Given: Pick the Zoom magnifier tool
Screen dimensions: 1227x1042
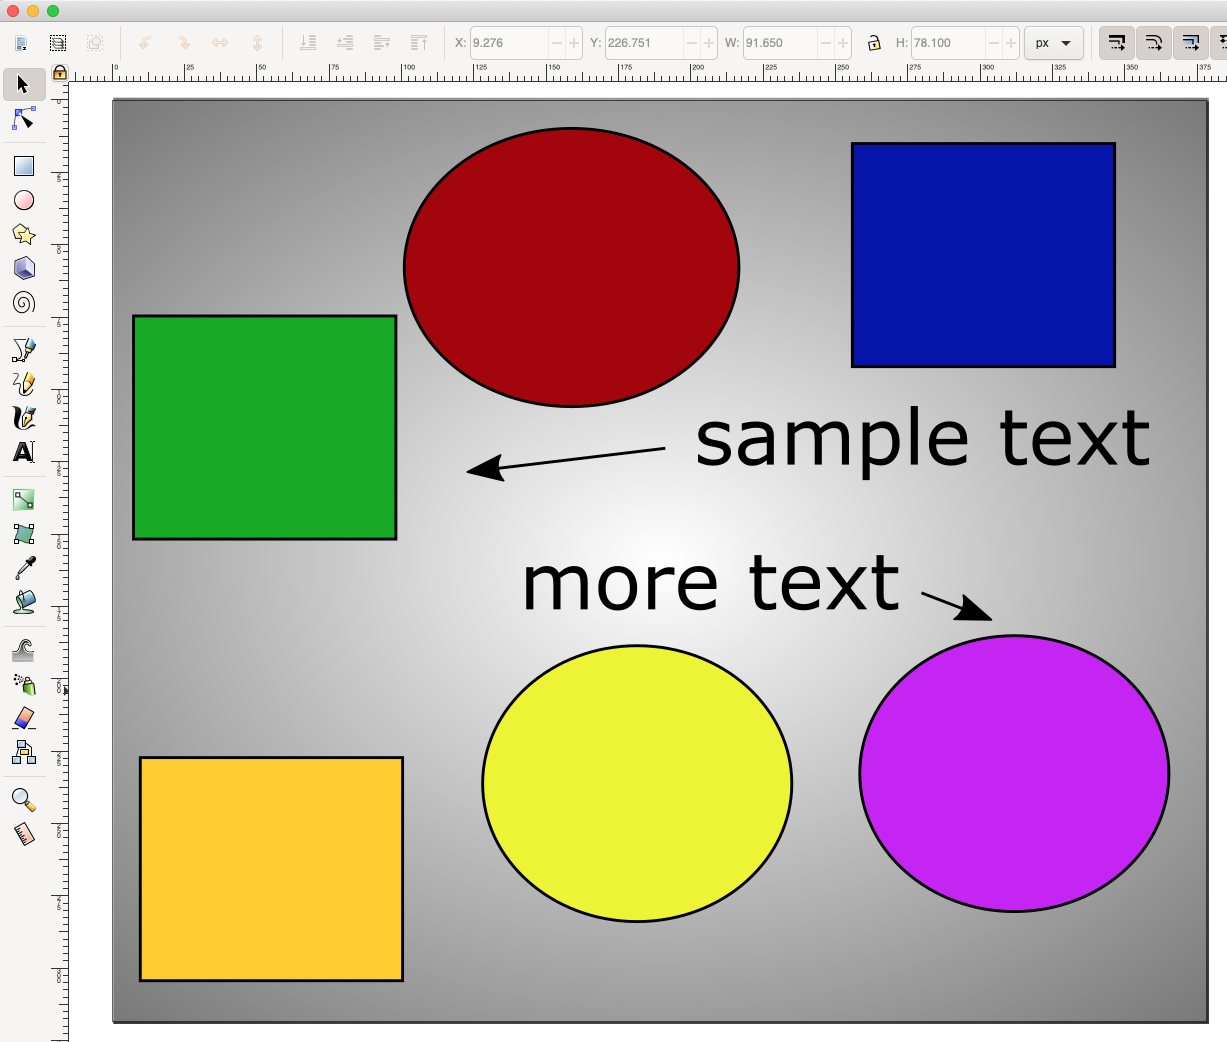Looking at the screenshot, I should [24, 800].
